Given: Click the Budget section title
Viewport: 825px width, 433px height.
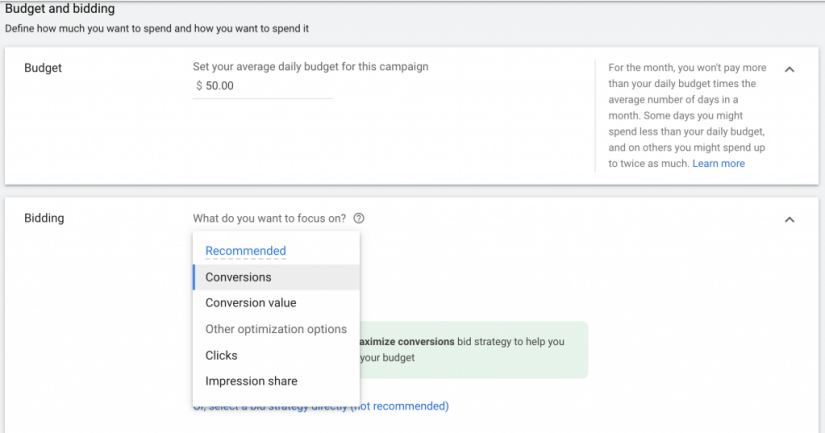Looking at the screenshot, I should (43, 68).
